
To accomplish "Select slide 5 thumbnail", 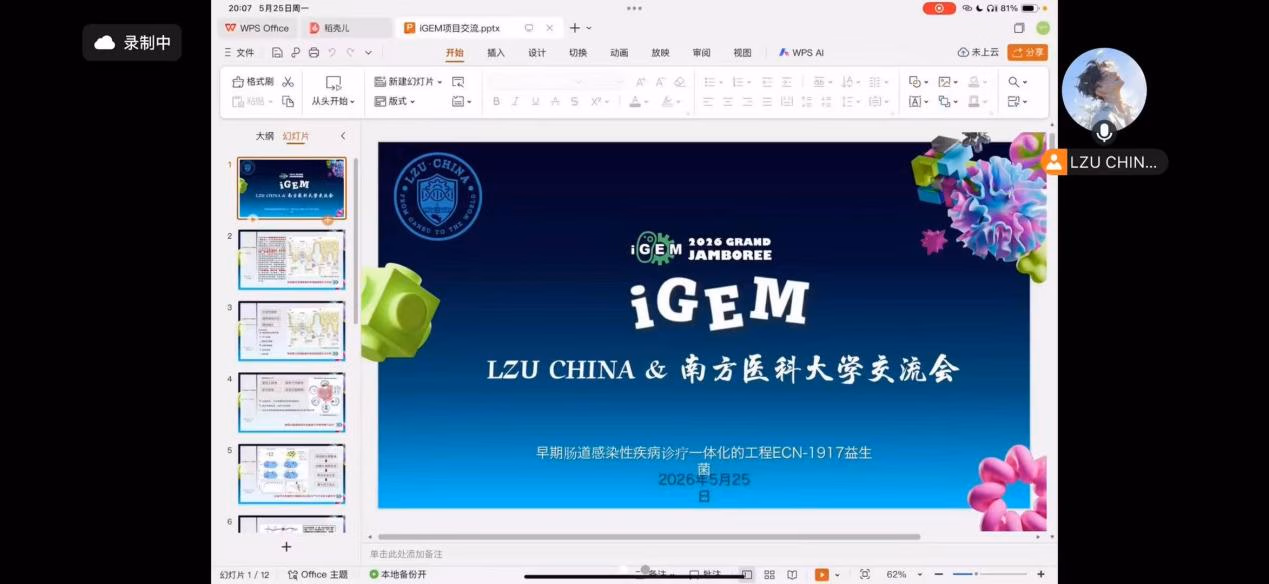I will [x=291, y=474].
